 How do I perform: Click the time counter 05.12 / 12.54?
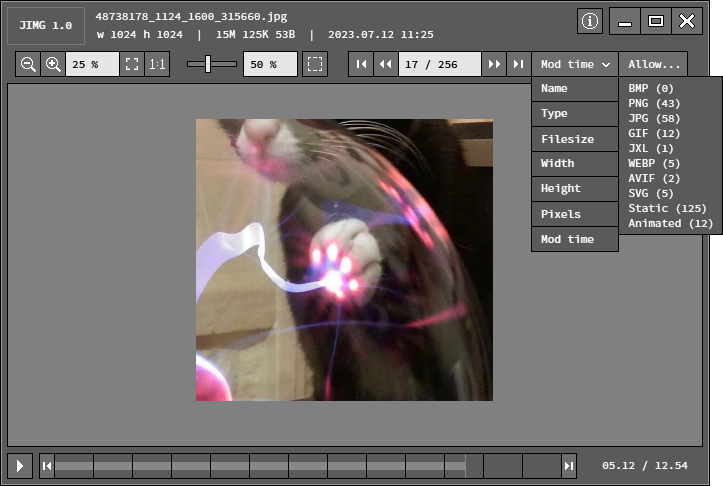pyautogui.click(x=645, y=466)
